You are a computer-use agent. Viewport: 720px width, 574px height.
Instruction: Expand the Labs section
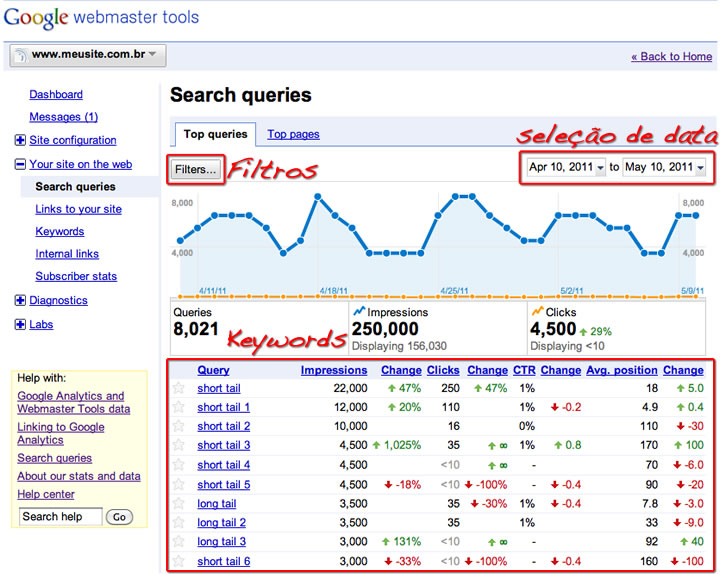20,325
